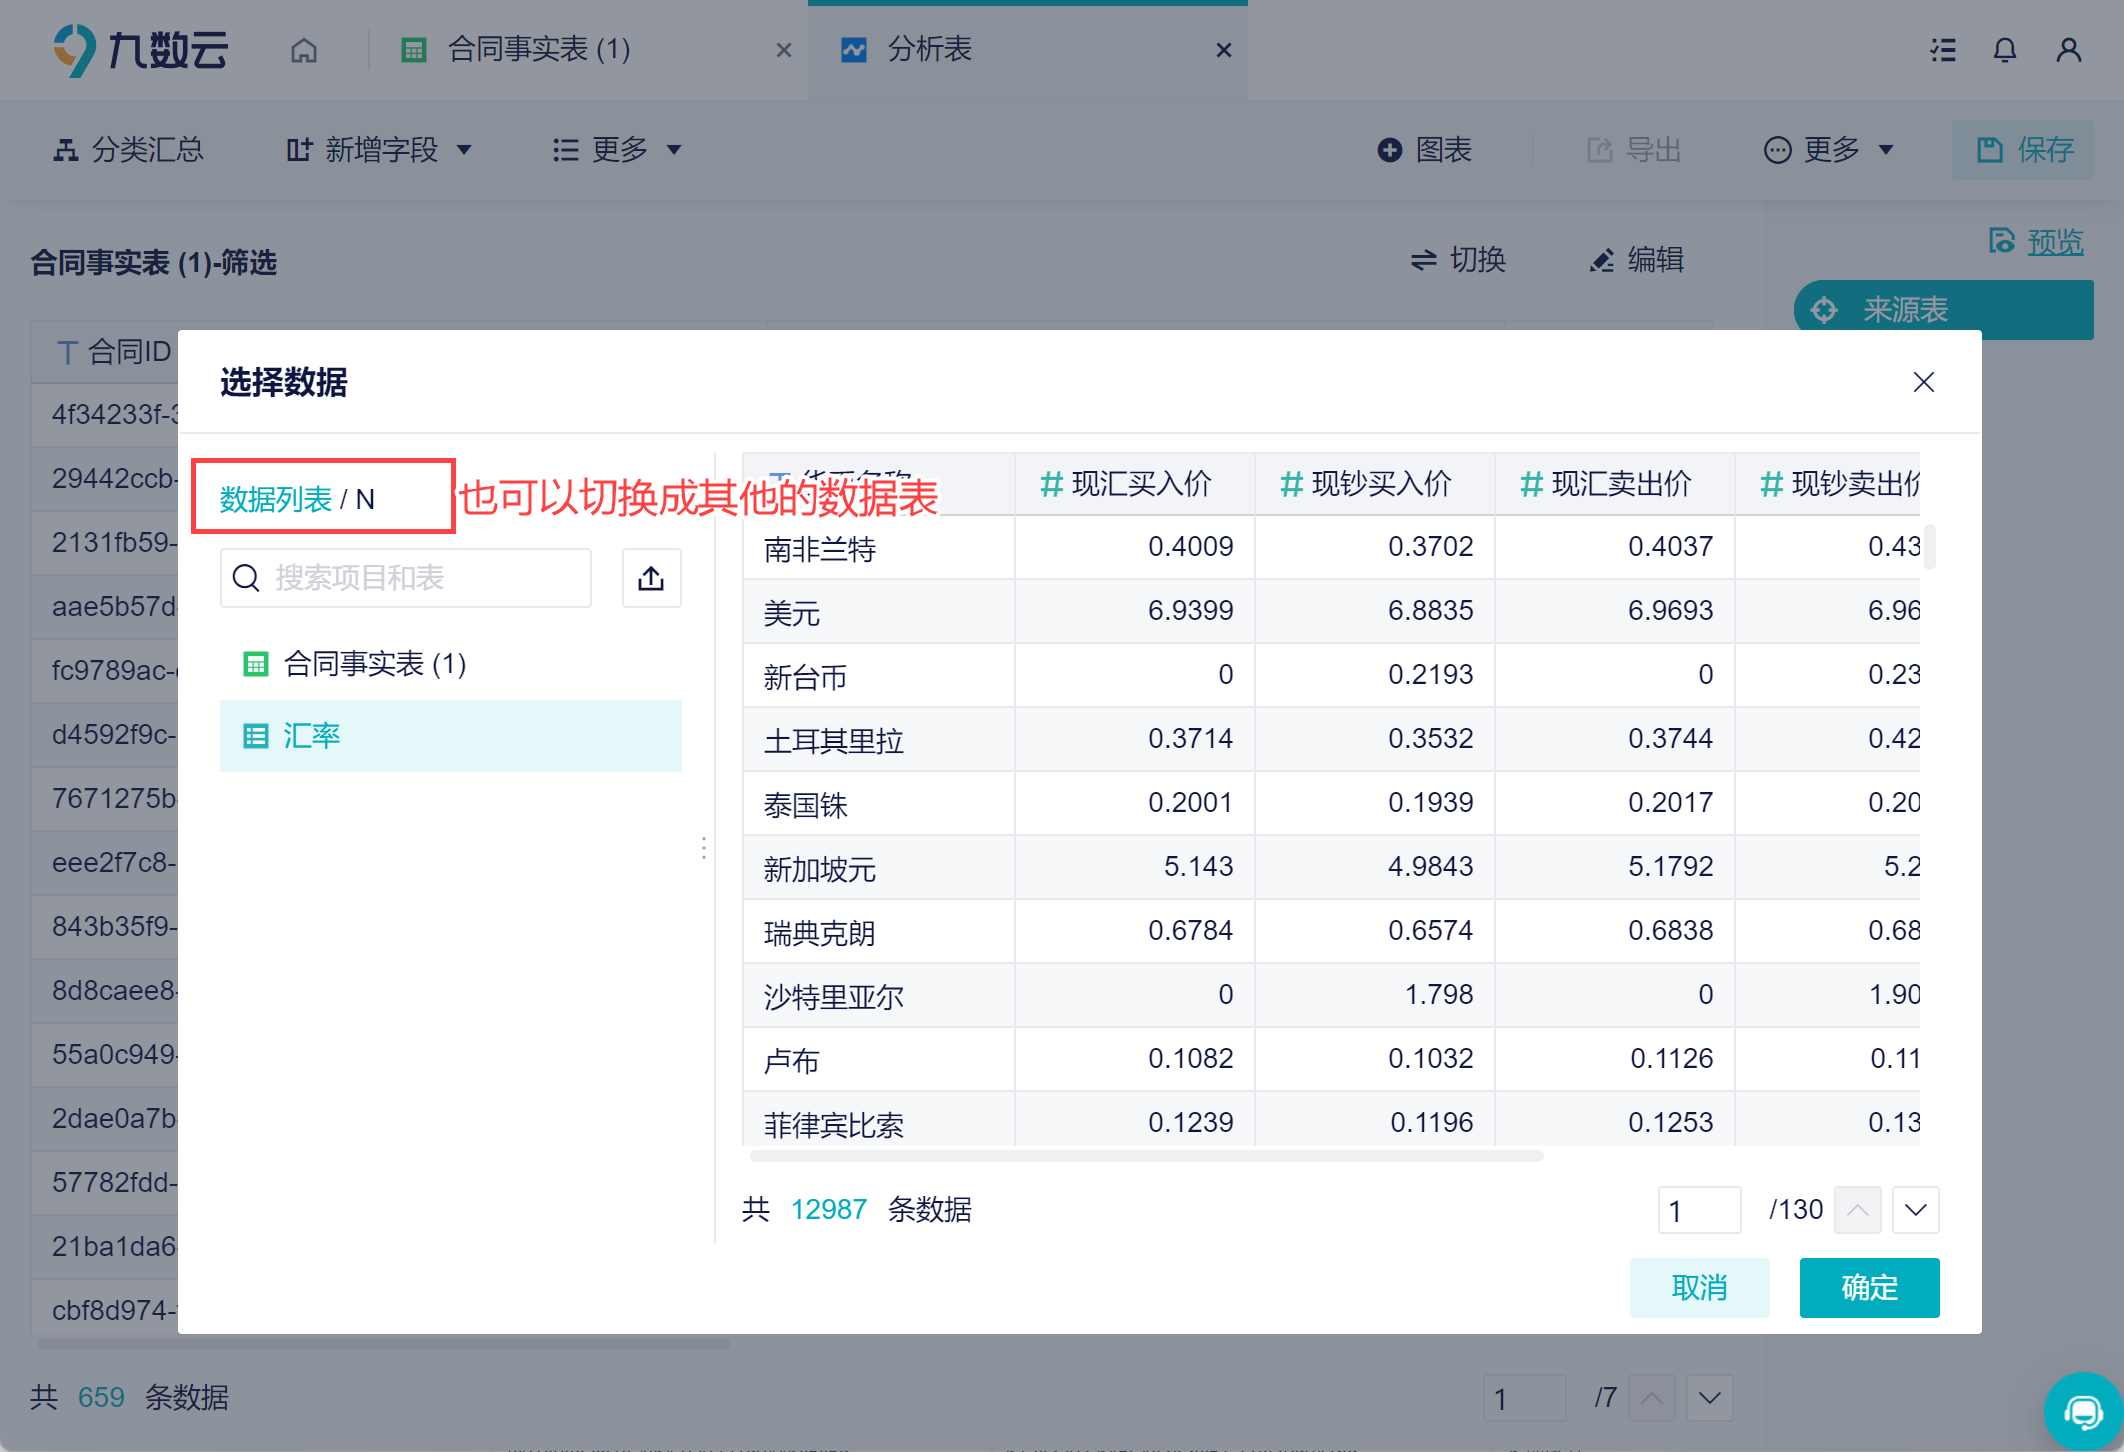This screenshot has width=2124, height=1452.
Task: Select the 汇率 table in the data list
Action: [312, 736]
